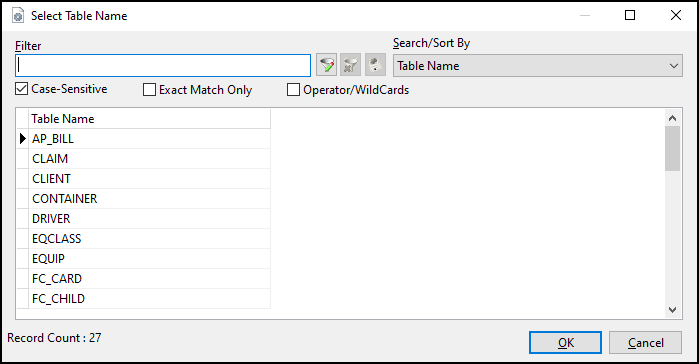Maximize the Select Table Name dialog
699x364 pixels.
(630, 15)
